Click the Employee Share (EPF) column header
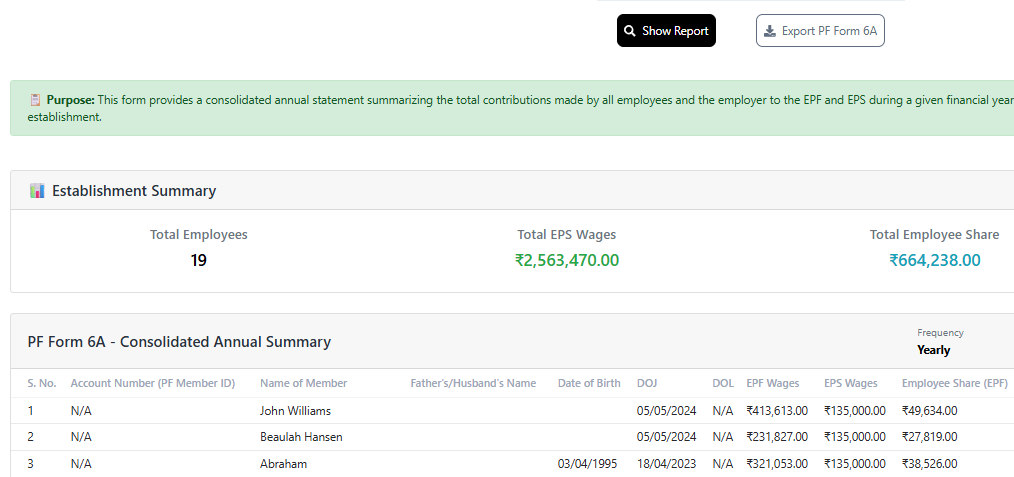The image size is (1014, 477). 954,383
